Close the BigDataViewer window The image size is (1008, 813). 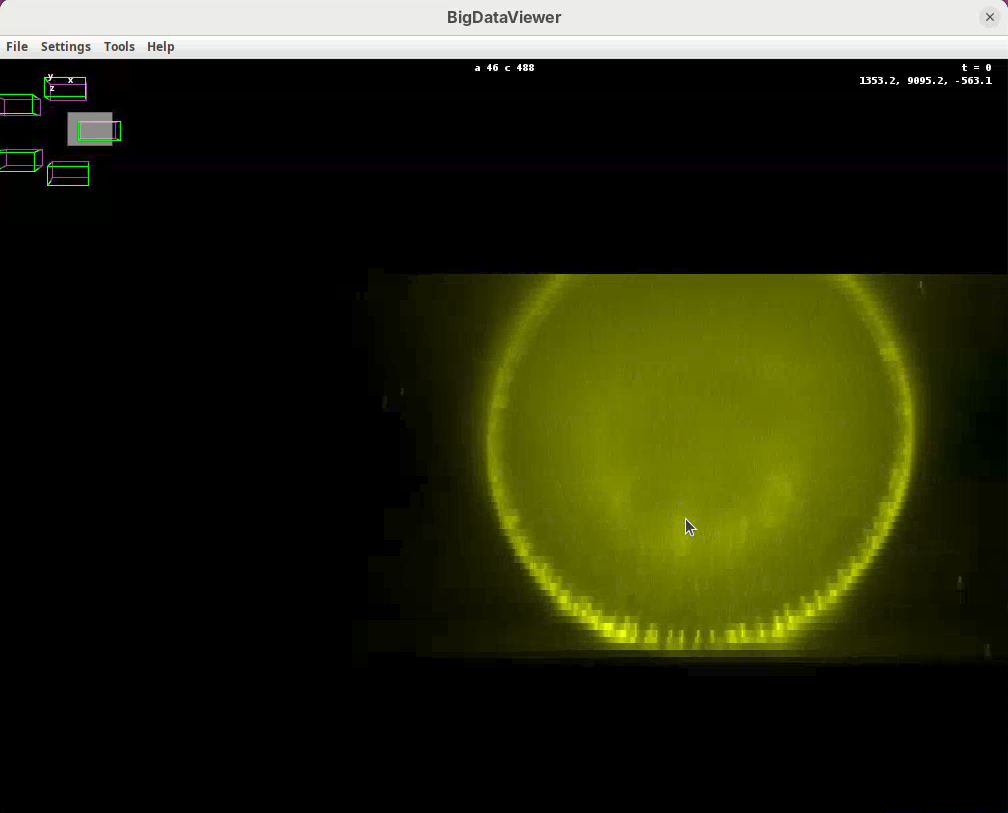pyautogui.click(x=989, y=17)
